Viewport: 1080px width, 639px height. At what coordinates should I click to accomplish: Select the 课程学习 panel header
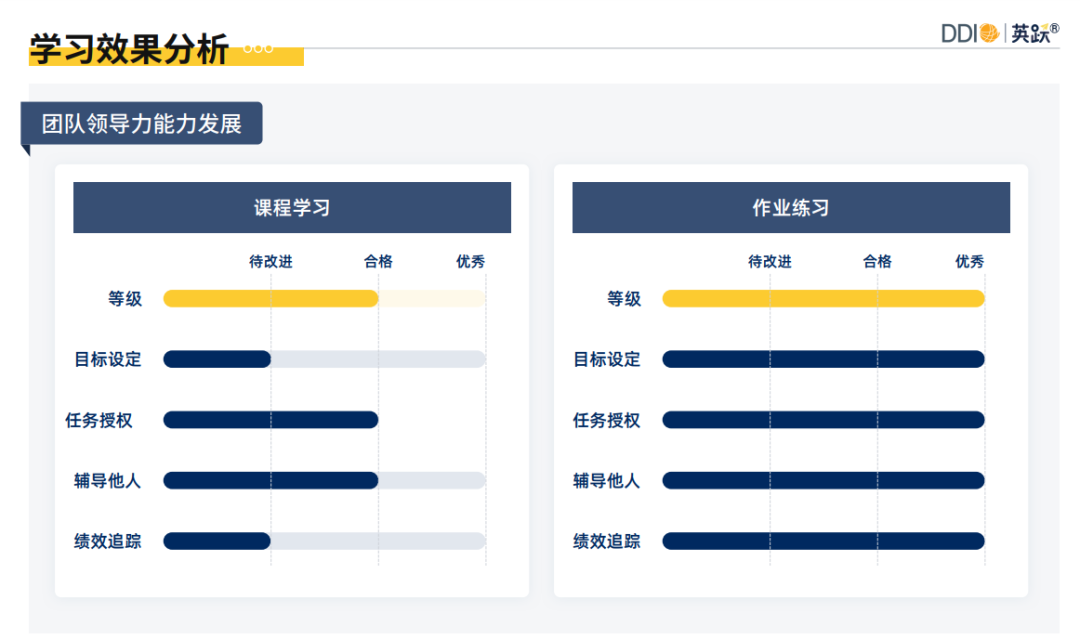tap(292, 207)
